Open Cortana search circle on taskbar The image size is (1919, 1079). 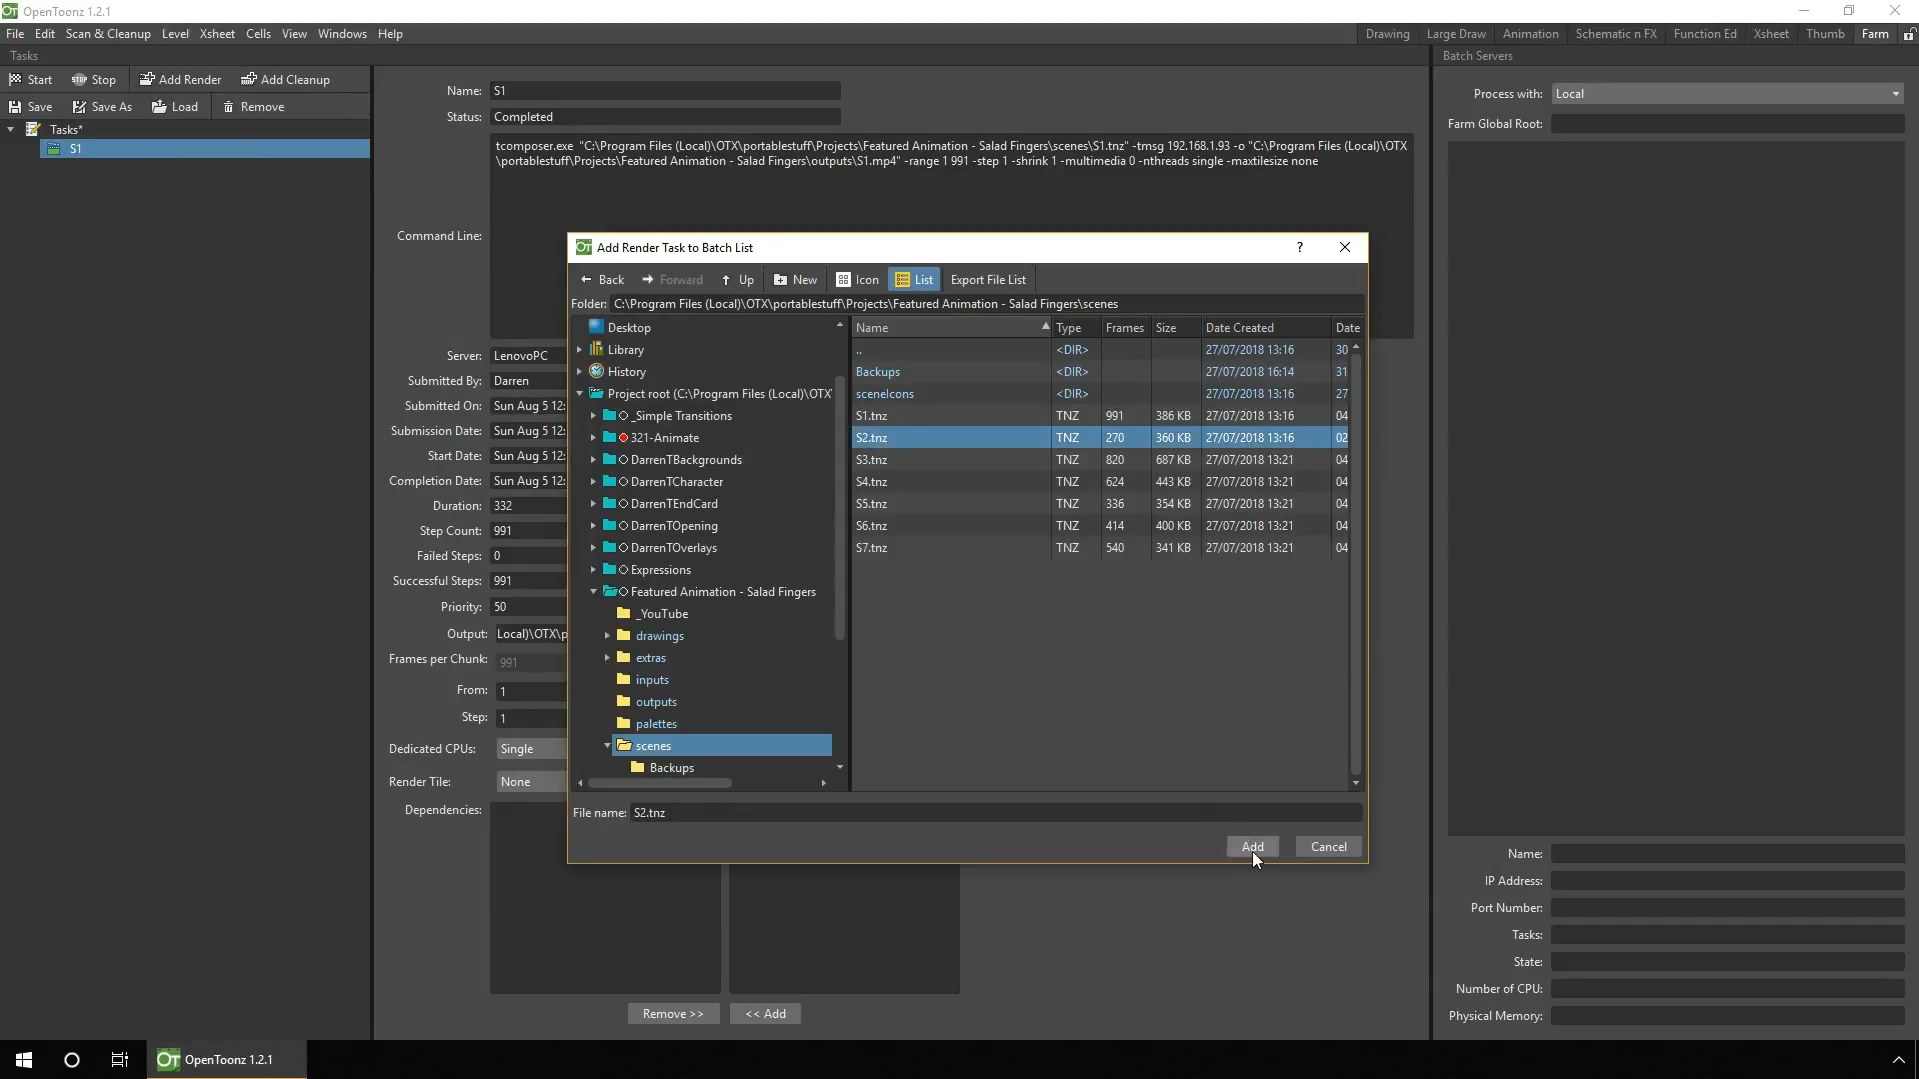coord(72,1060)
